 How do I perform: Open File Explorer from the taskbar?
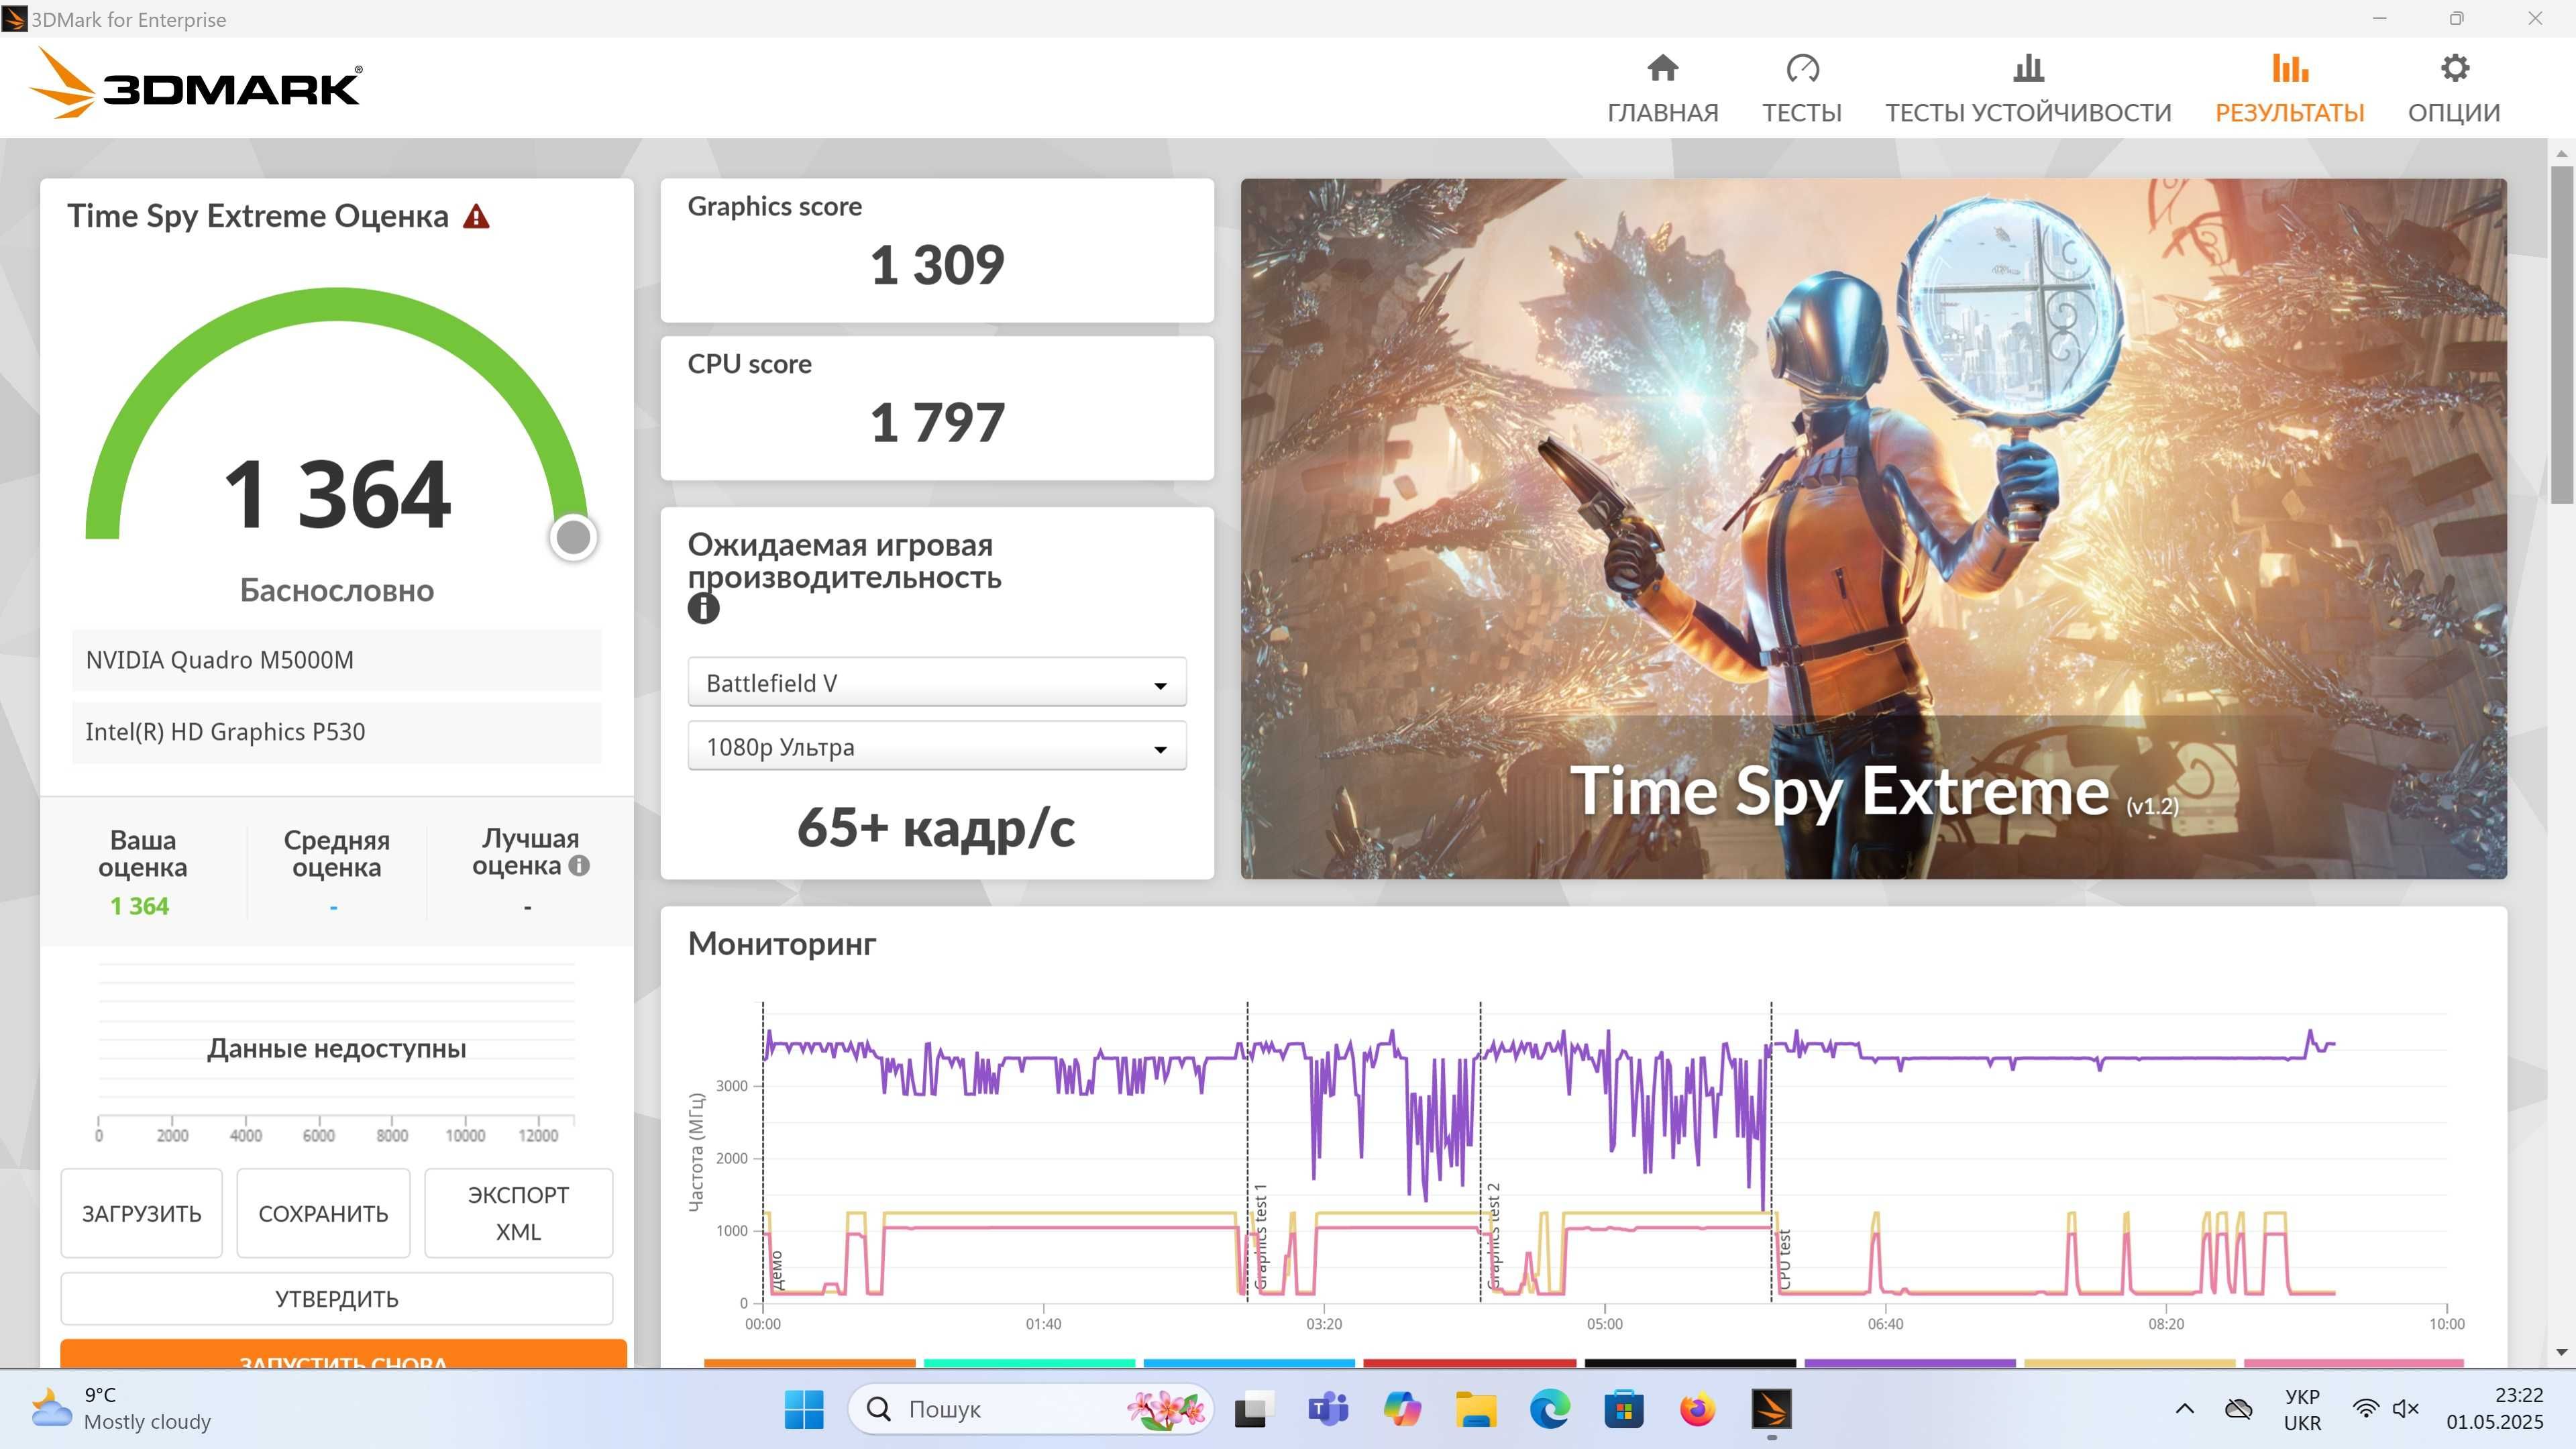(x=1475, y=1410)
